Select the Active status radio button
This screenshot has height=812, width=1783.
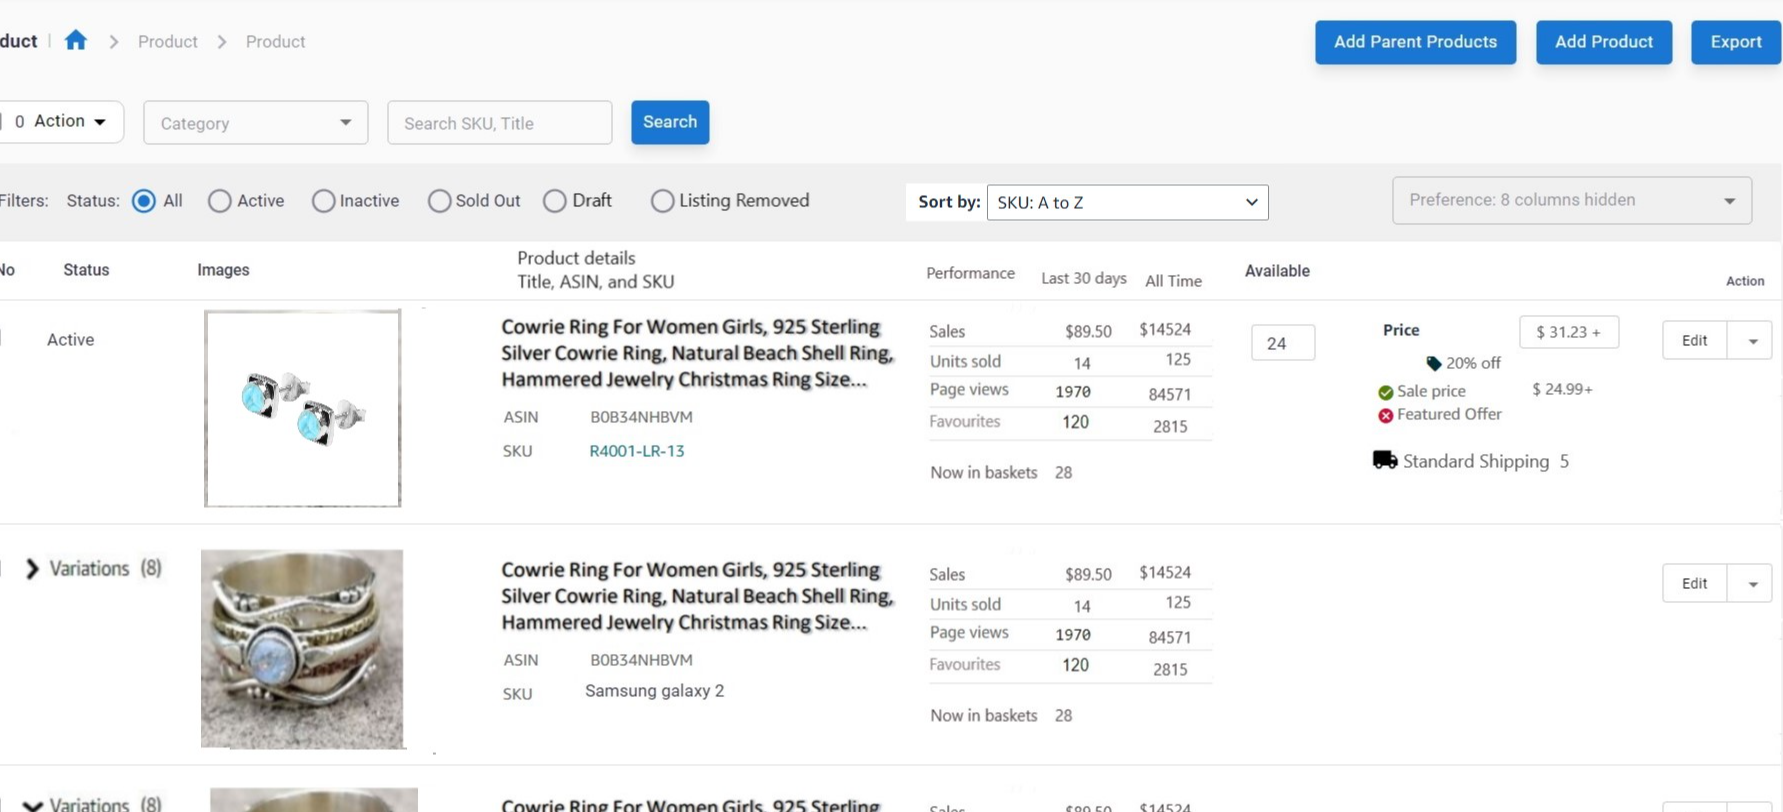click(x=220, y=201)
